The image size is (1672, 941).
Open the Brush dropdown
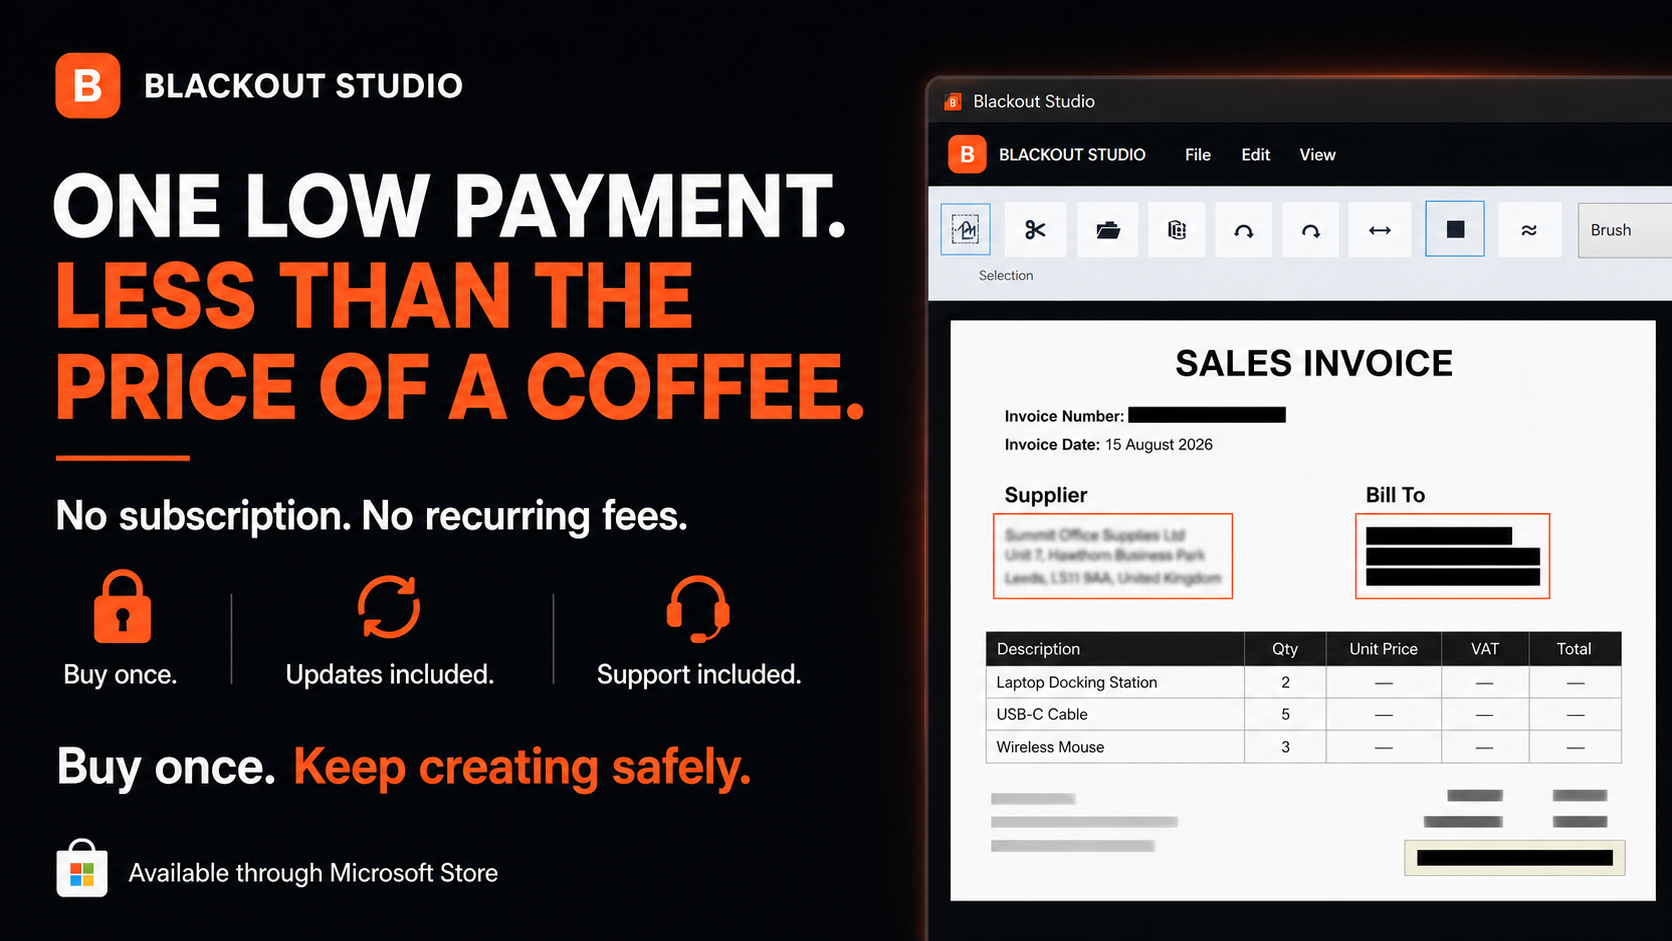(1624, 230)
